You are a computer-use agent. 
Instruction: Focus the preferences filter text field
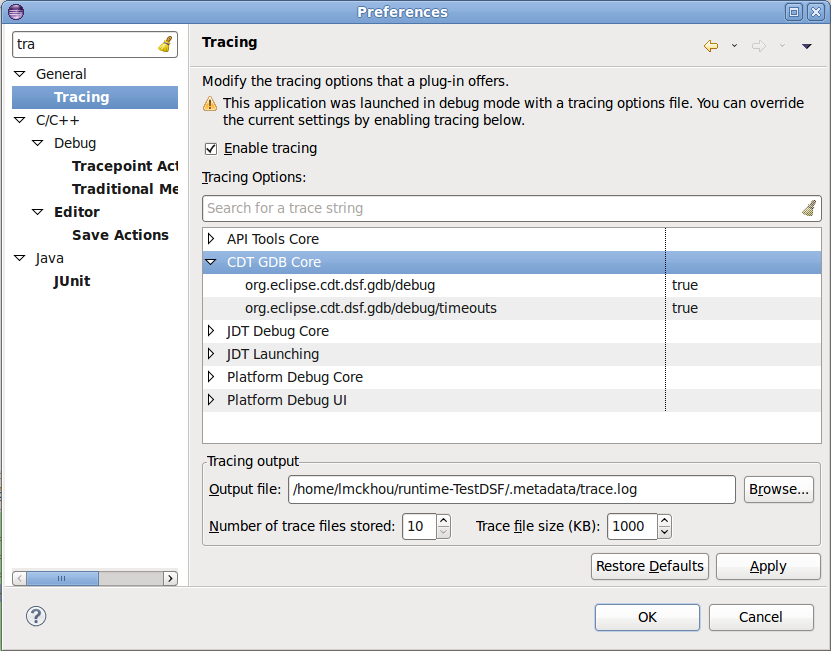pyautogui.click(x=85, y=44)
